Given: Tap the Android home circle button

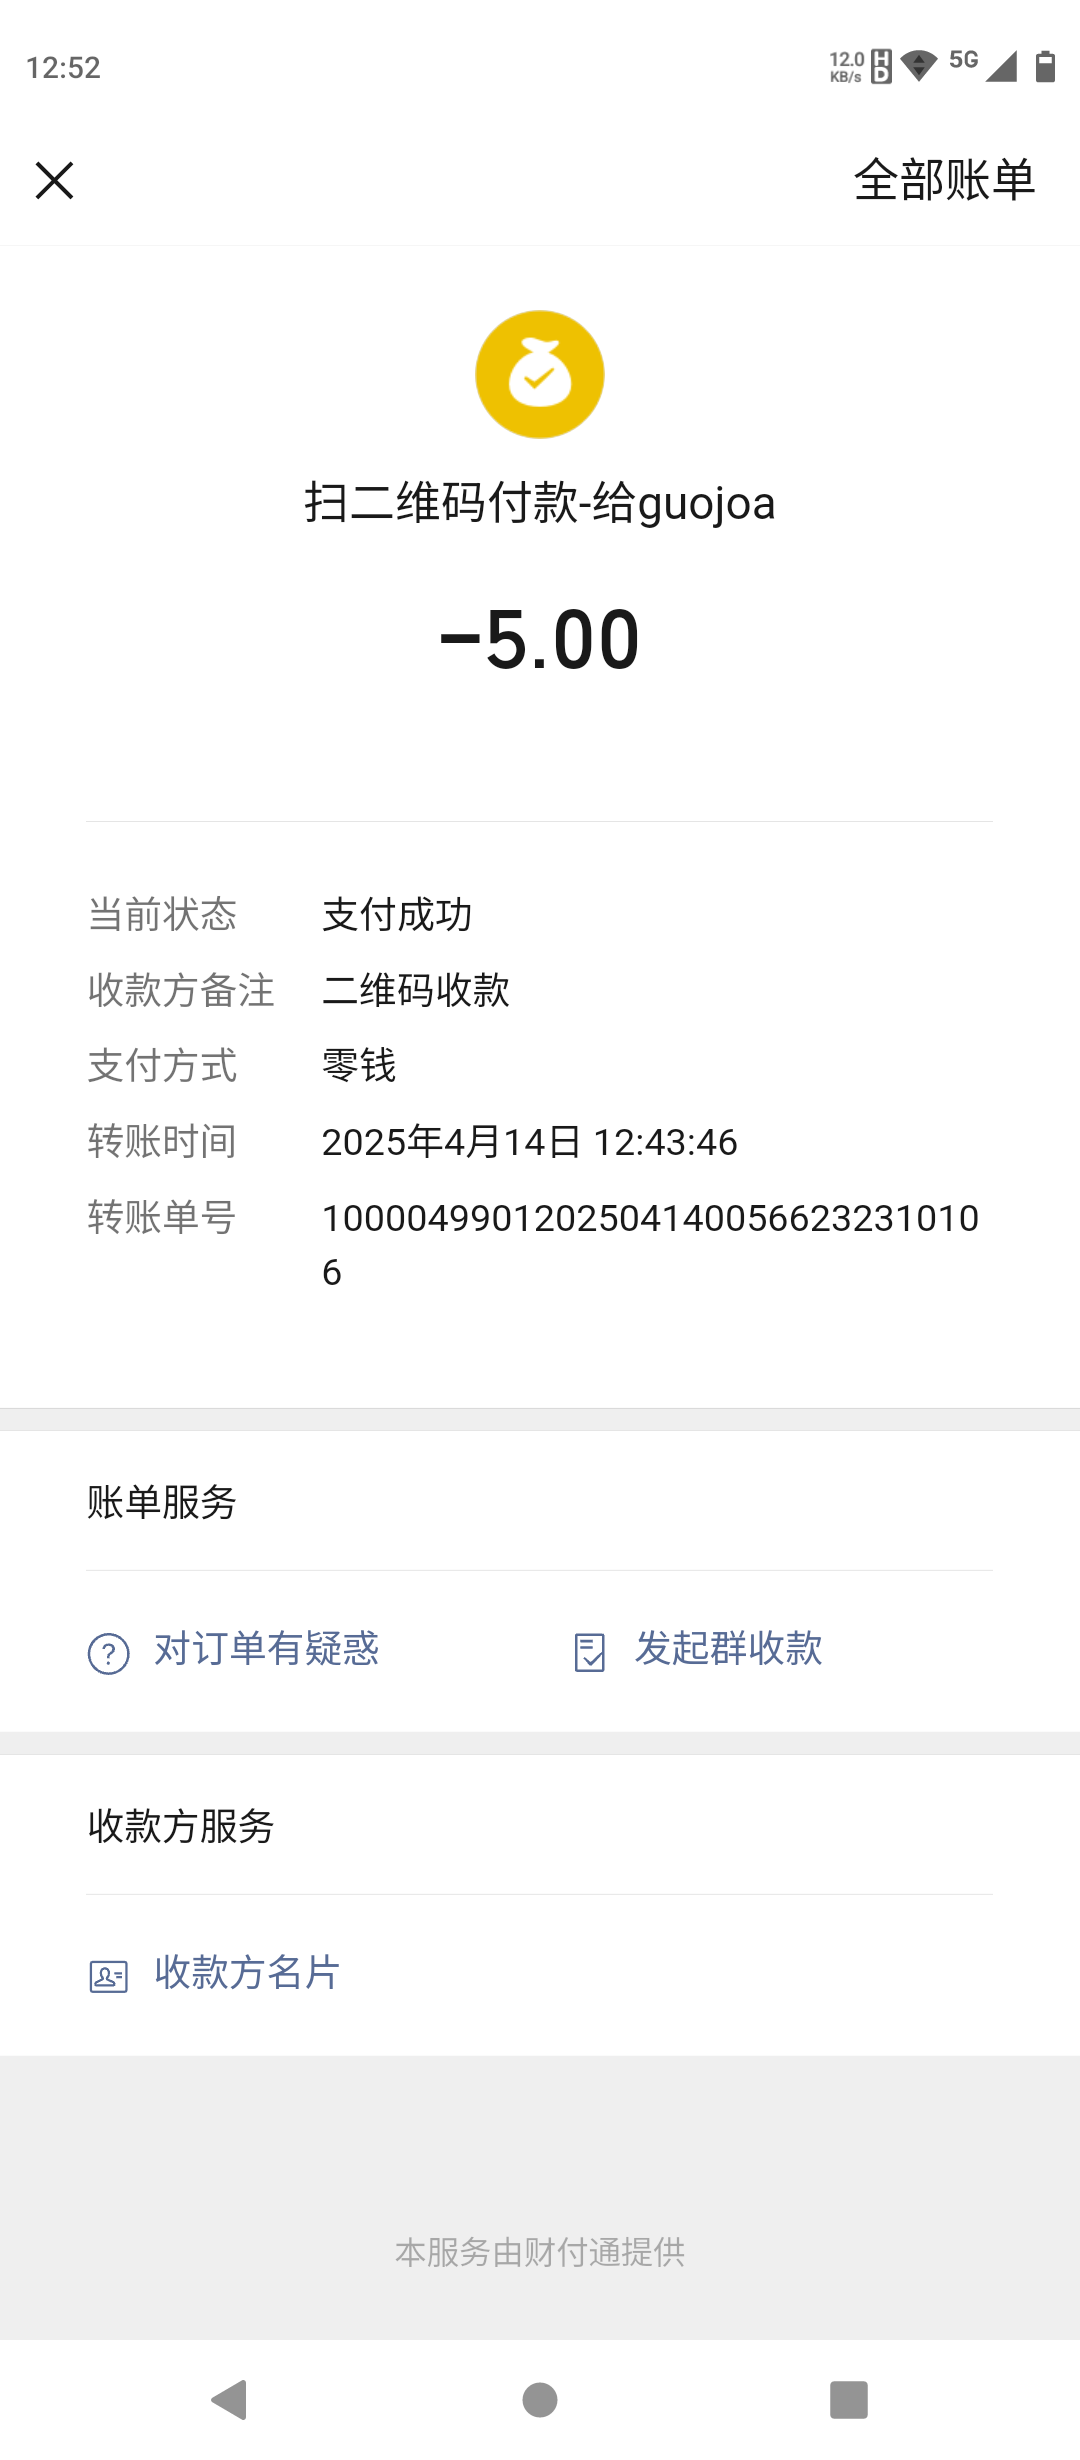Looking at the screenshot, I should click(x=540, y=2399).
